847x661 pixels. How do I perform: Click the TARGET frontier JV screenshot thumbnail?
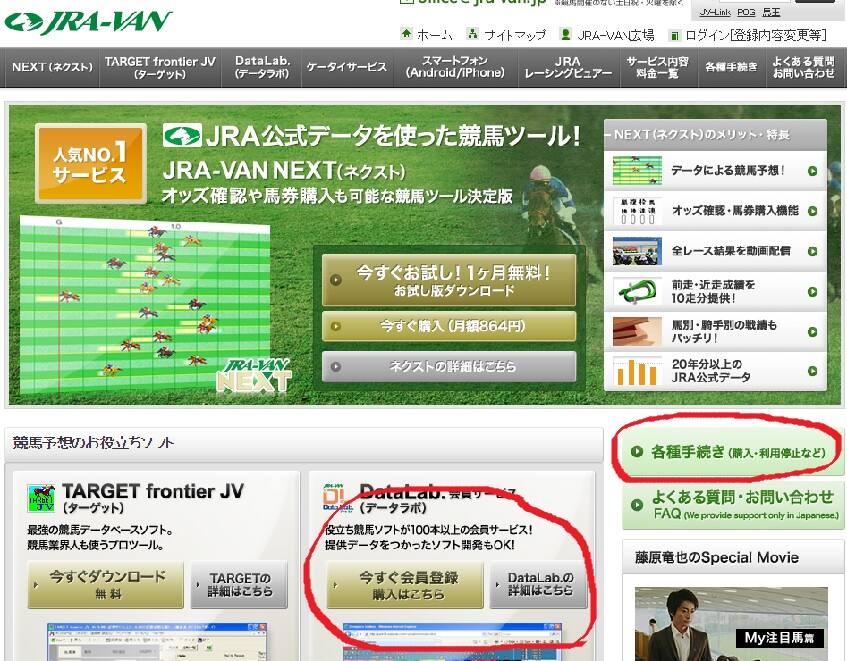click(157, 642)
